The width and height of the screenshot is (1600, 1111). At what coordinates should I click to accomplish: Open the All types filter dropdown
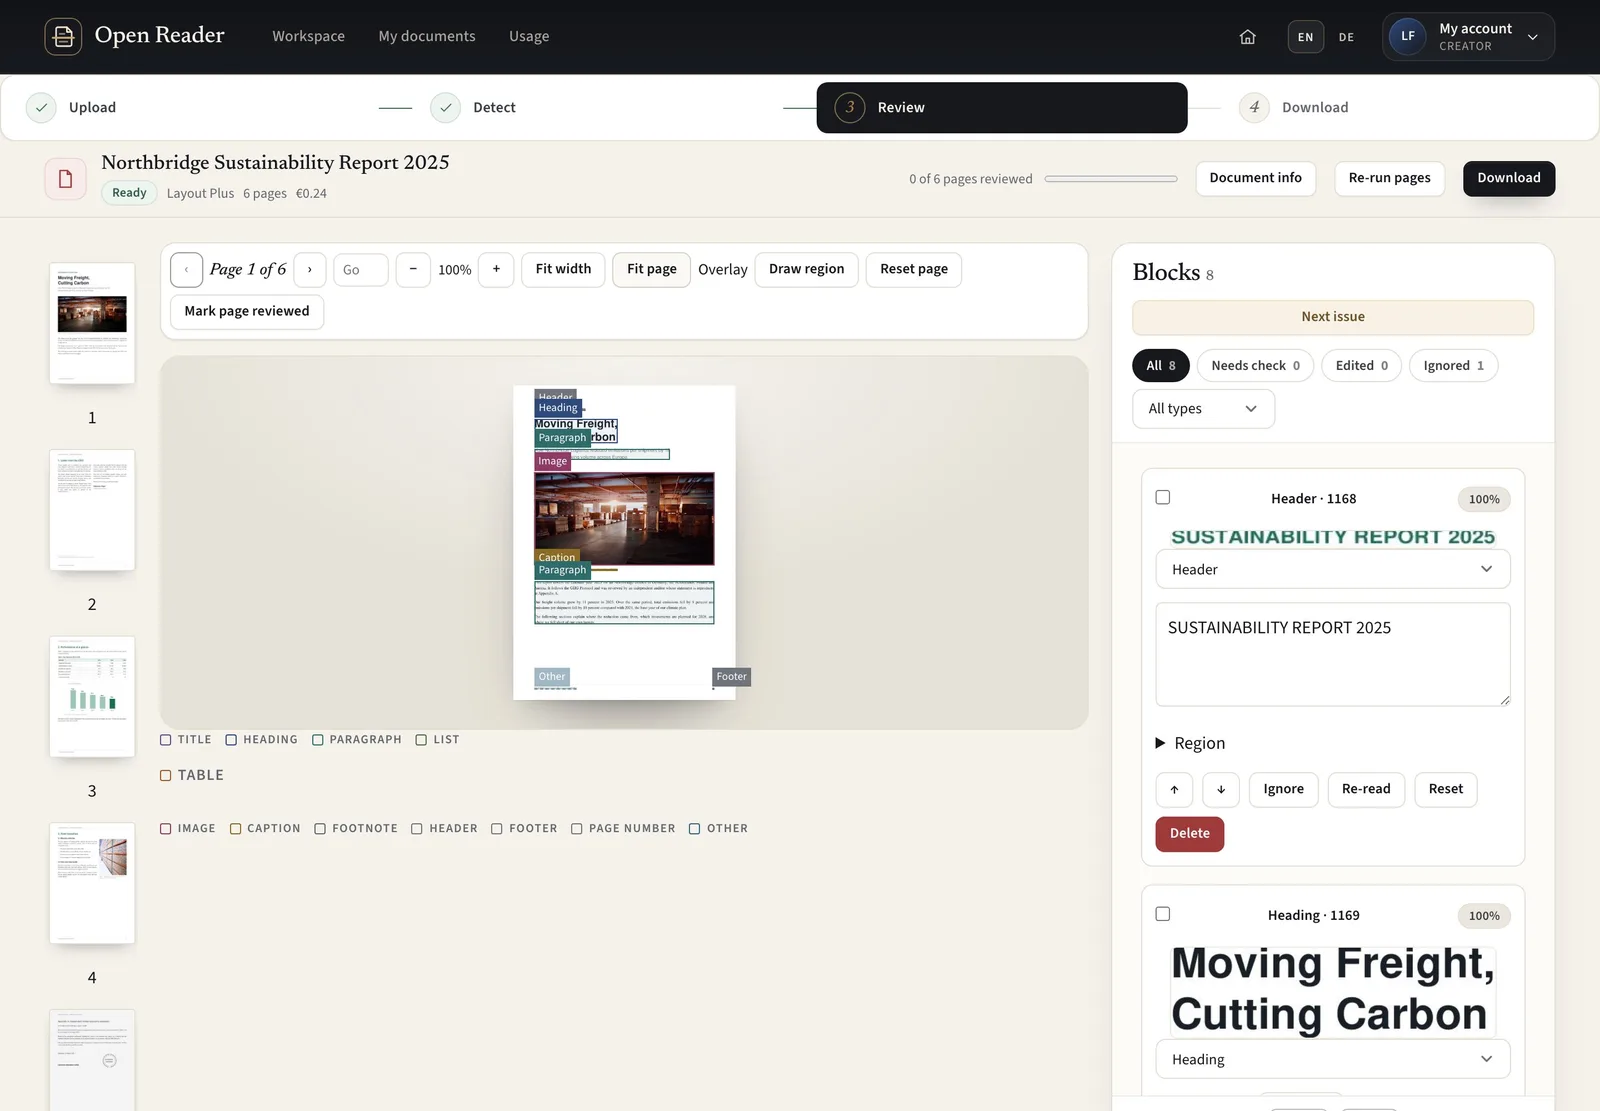(x=1203, y=409)
